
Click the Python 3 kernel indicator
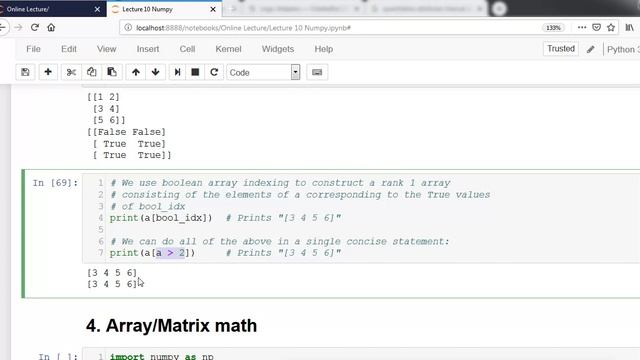623,49
